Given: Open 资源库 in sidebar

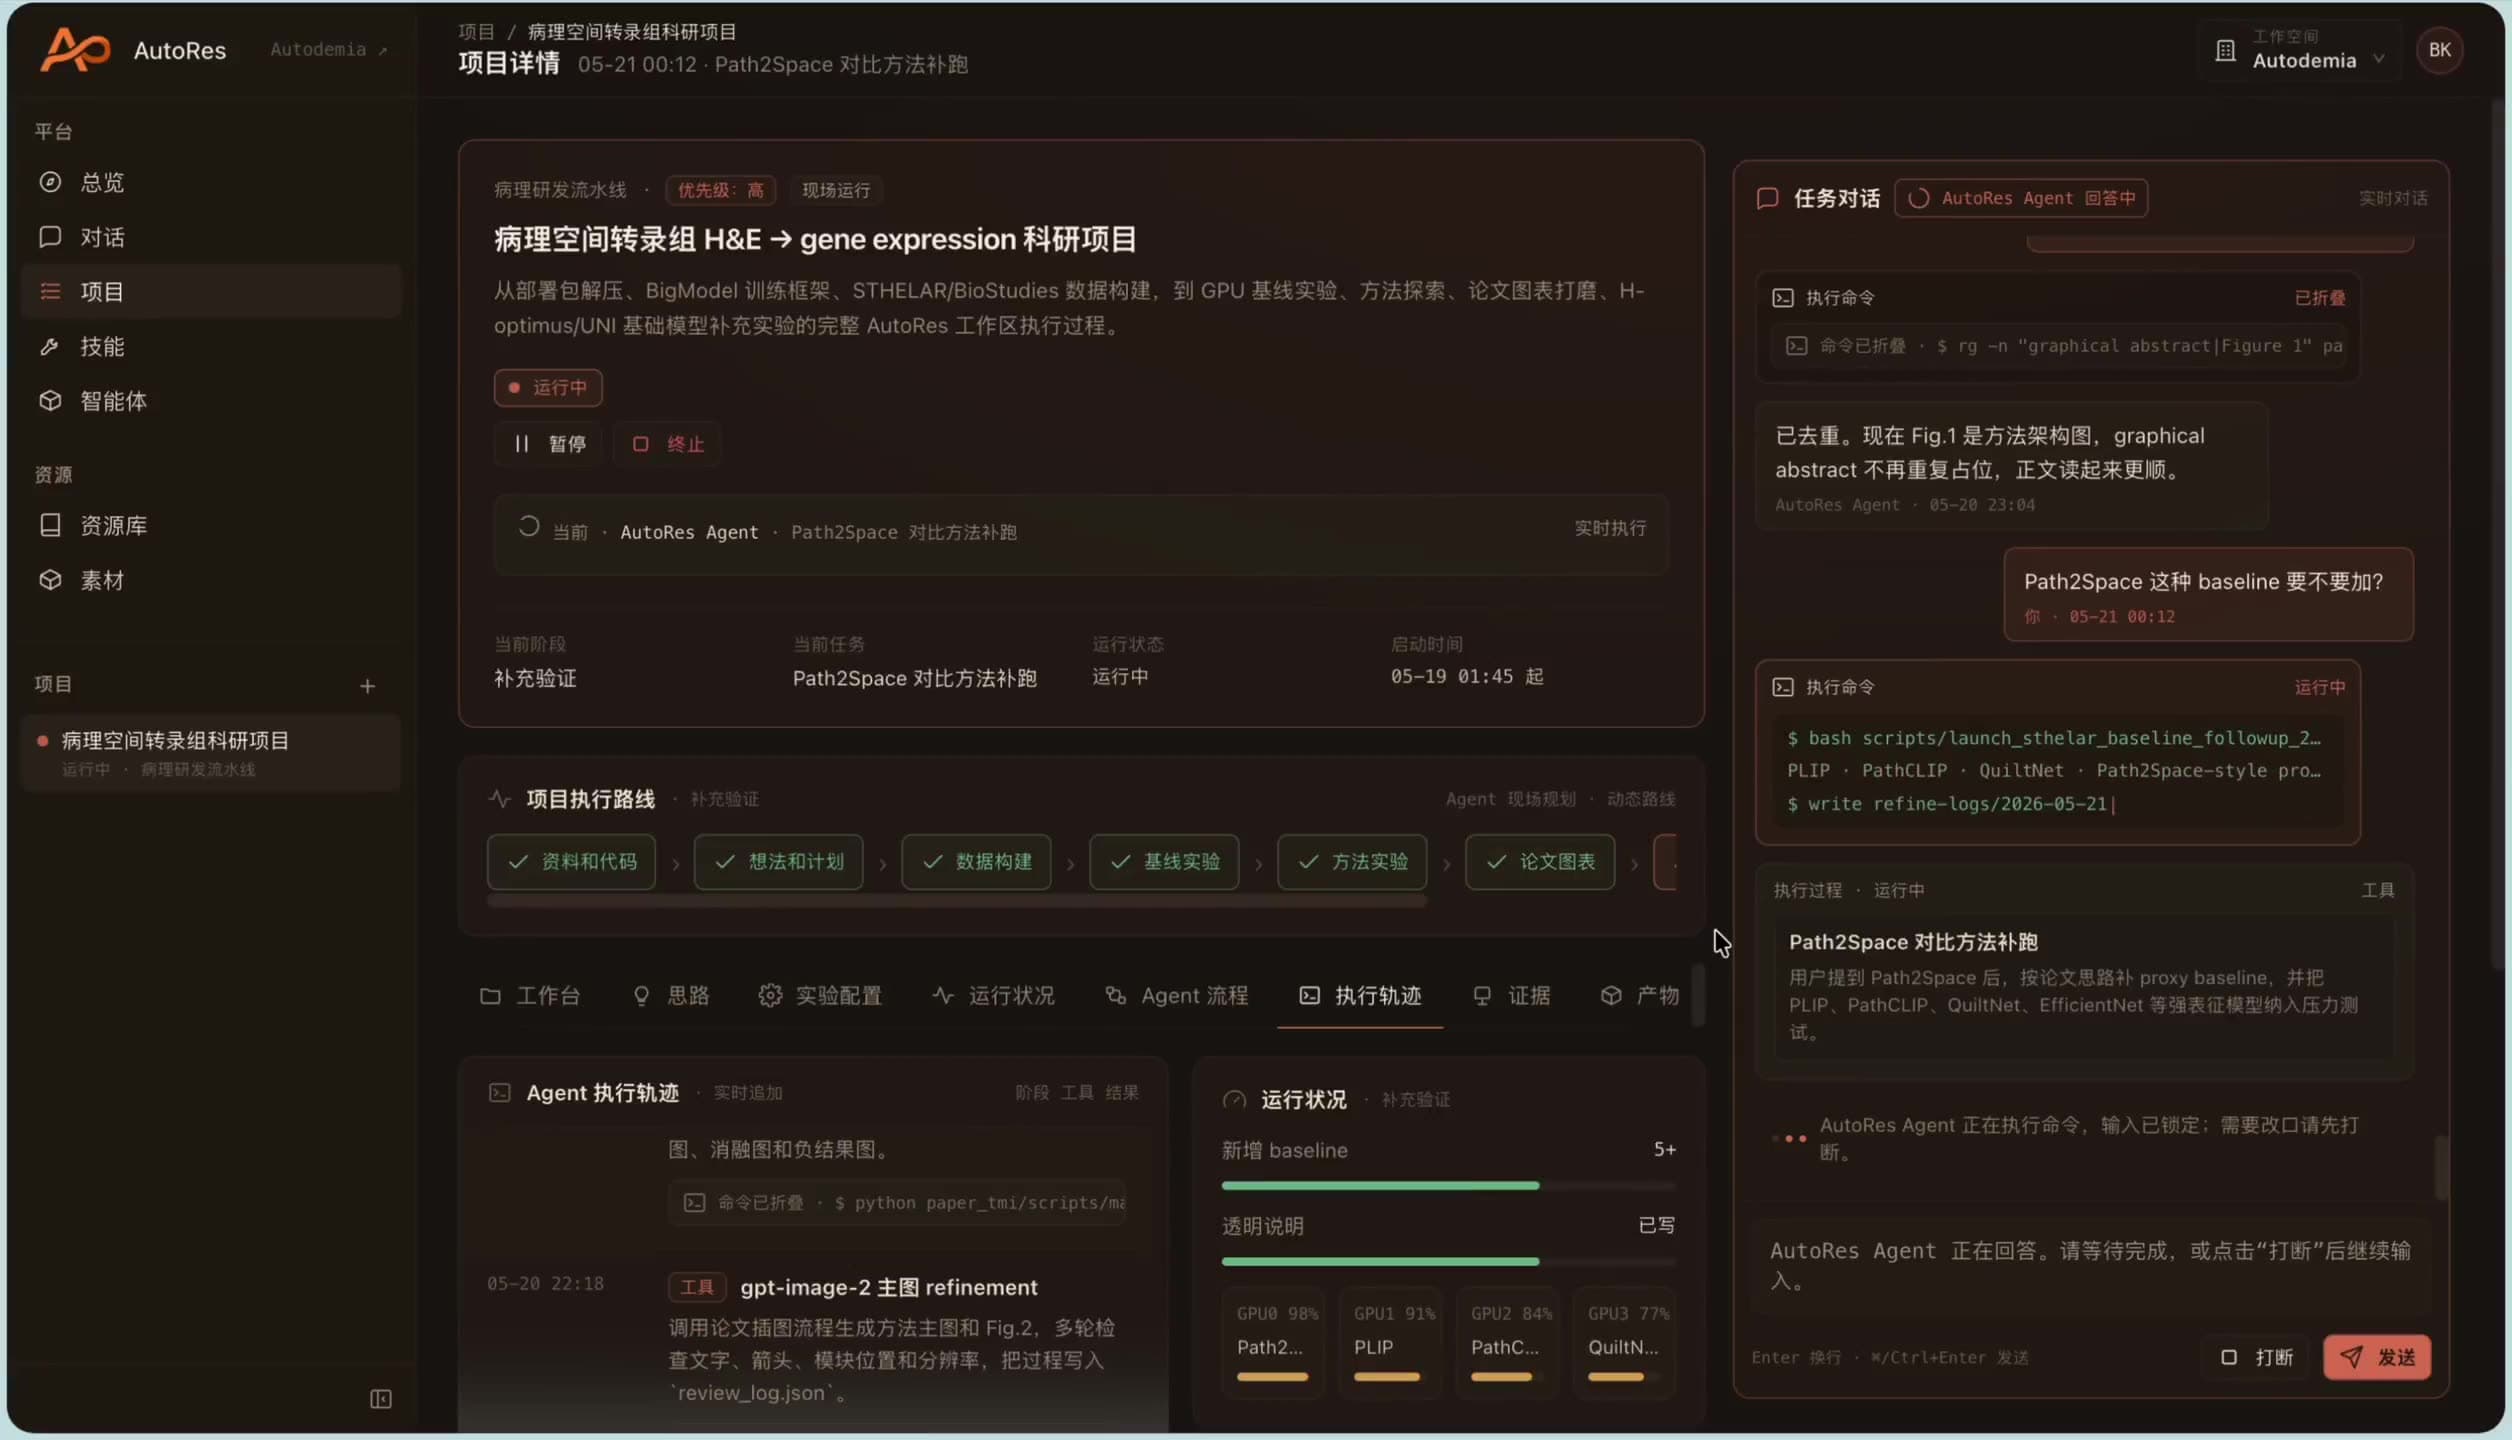Looking at the screenshot, I should point(210,525).
